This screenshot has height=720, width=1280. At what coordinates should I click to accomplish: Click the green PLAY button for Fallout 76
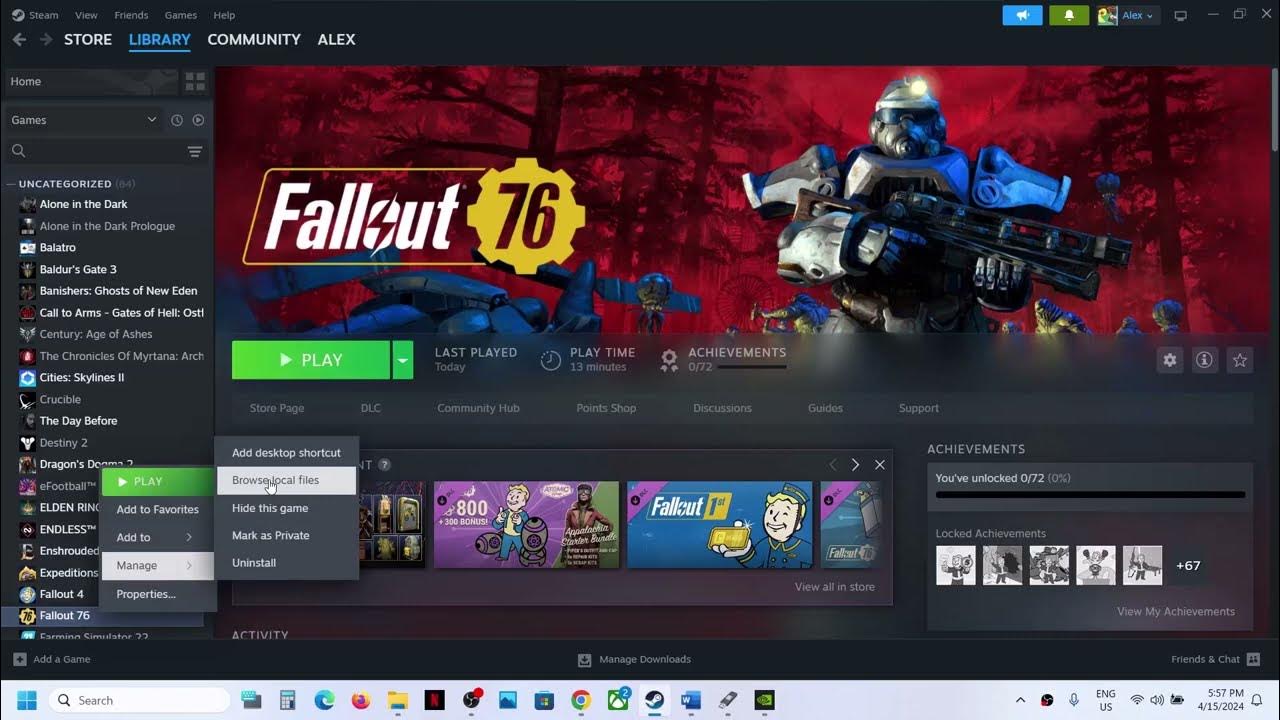tap(311, 360)
